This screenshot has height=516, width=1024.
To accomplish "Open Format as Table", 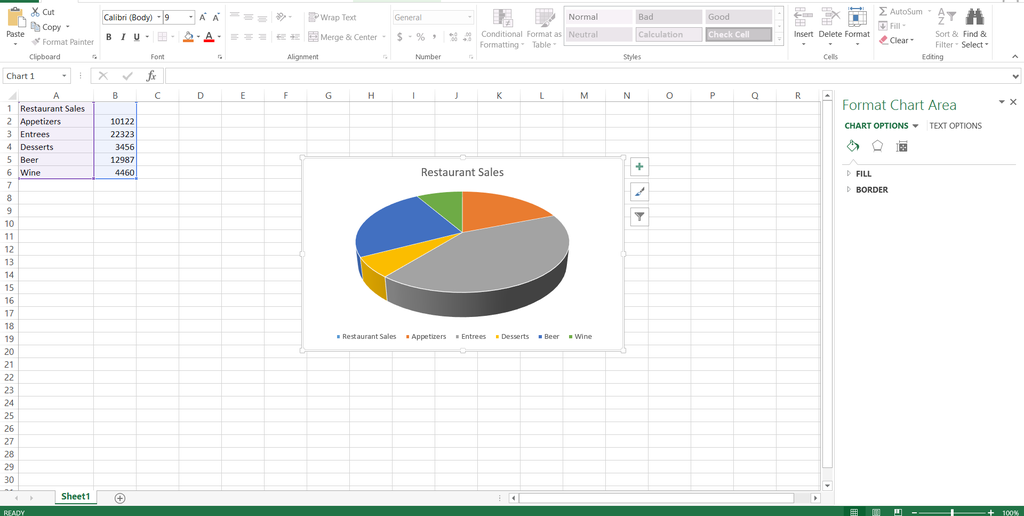I will point(544,29).
